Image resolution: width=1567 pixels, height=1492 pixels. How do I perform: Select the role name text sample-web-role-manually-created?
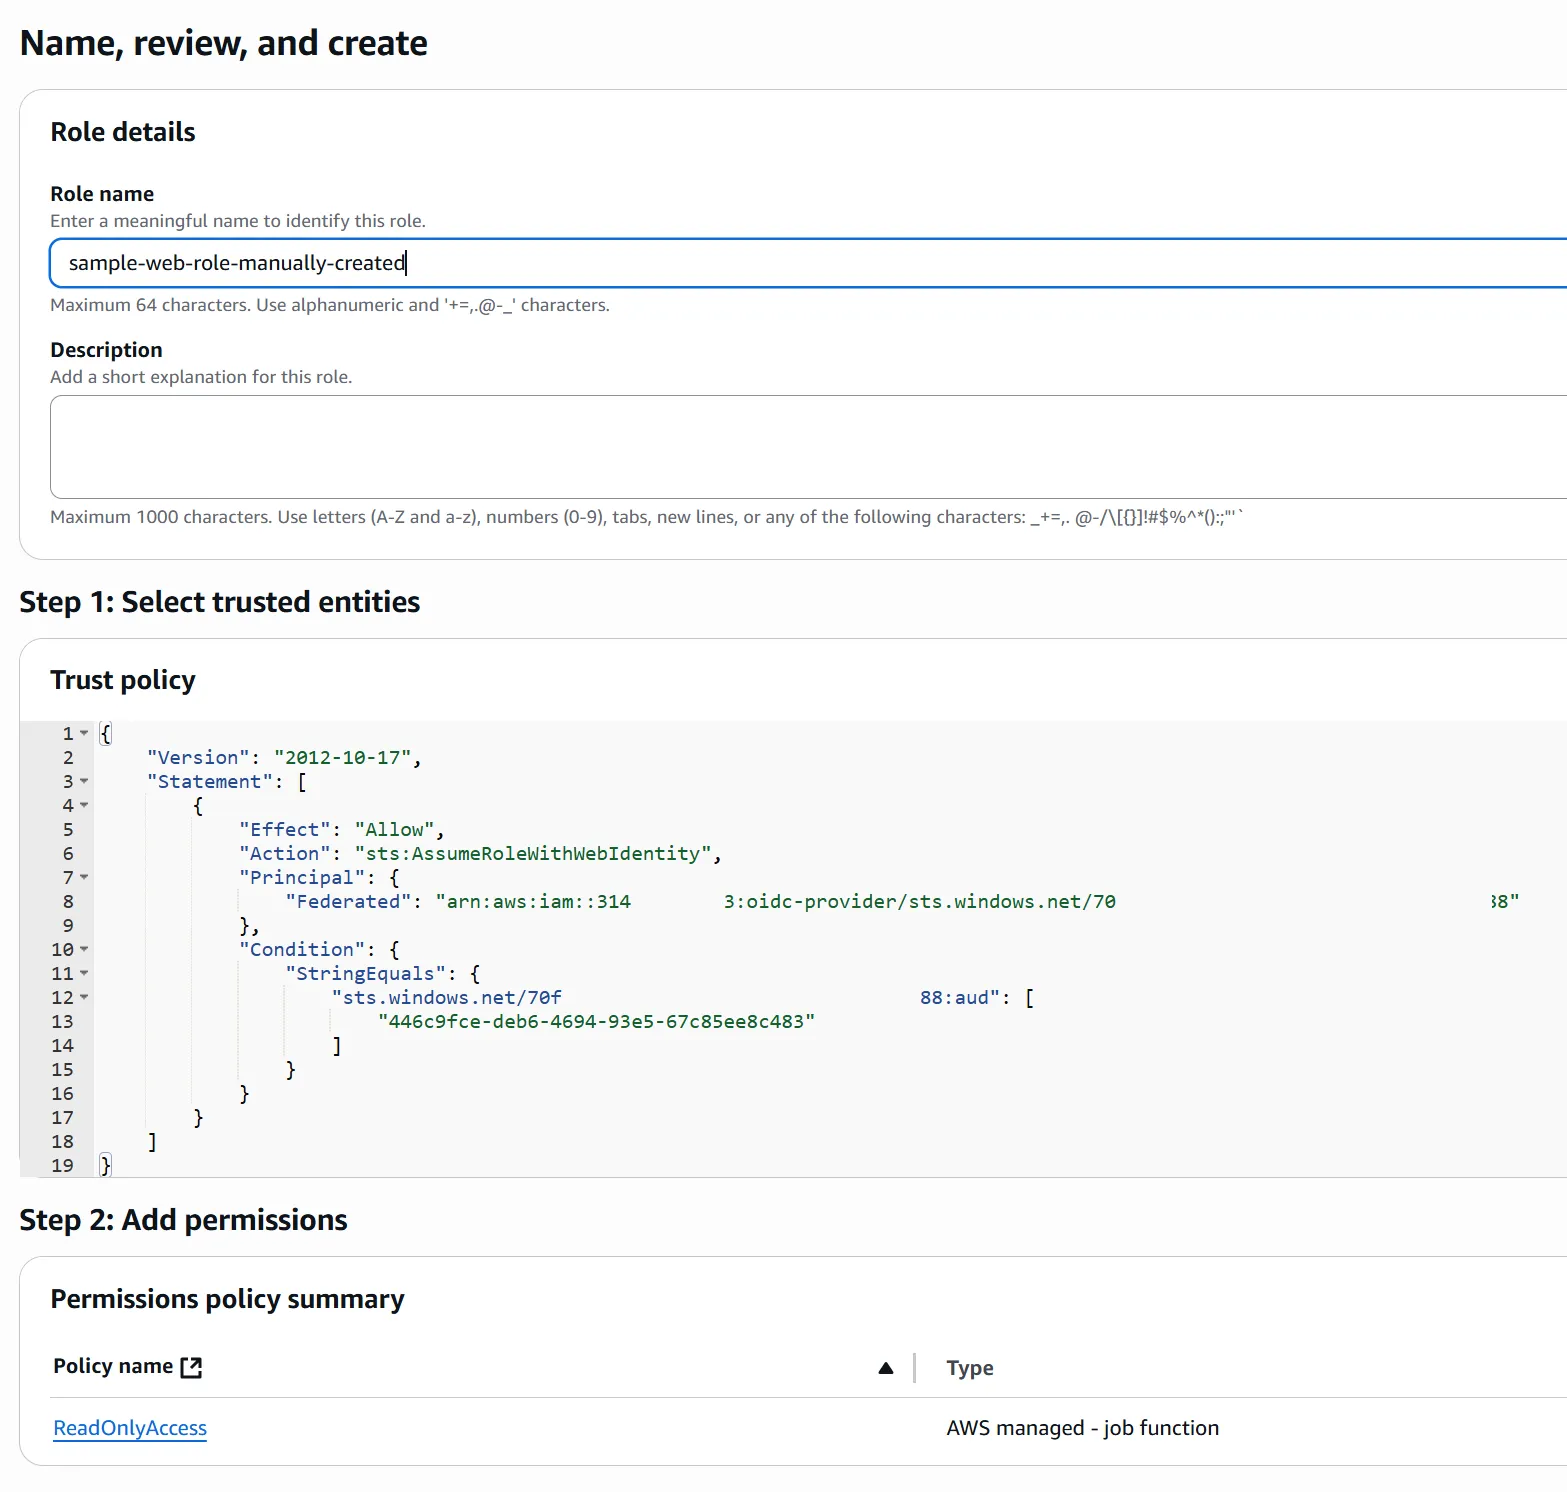pos(237,263)
